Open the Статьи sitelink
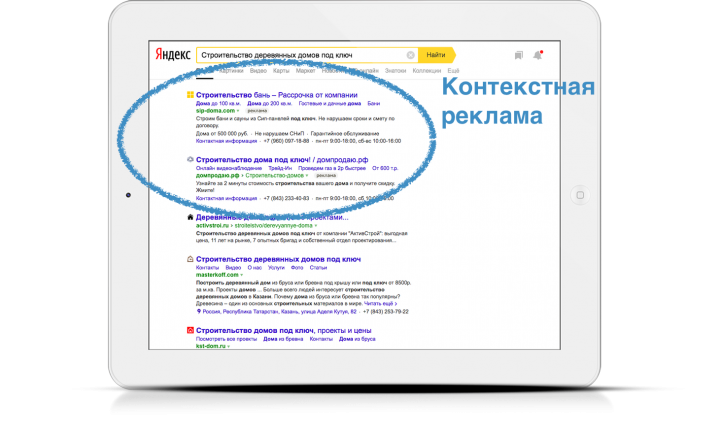The height and width of the screenshot is (428, 720). 318,267
